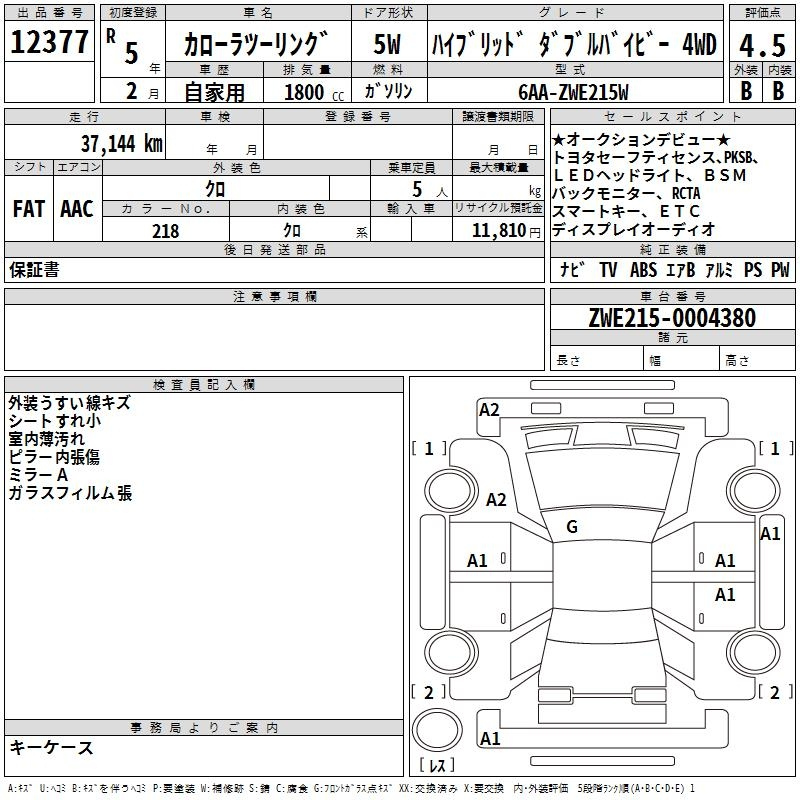Click the A1 mark on the far right edge
The height and width of the screenshot is (800, 800).
(770, 534)
